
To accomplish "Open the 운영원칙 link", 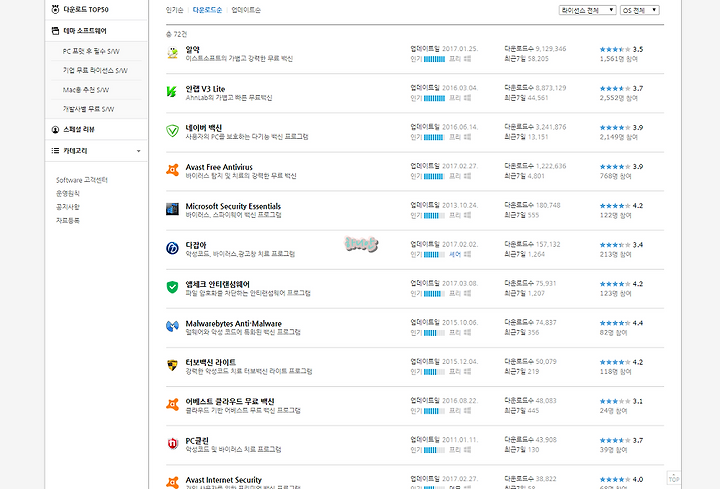I will (68, 193).
